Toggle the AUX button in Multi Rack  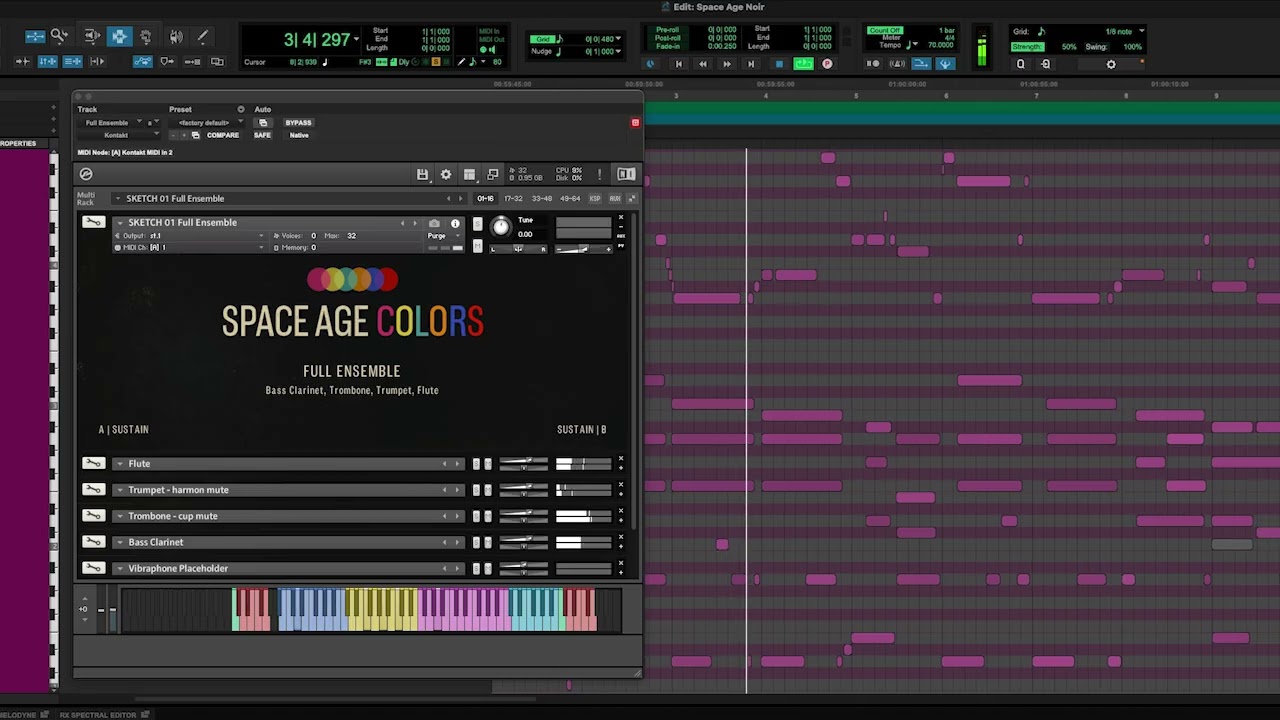point(615,198)
